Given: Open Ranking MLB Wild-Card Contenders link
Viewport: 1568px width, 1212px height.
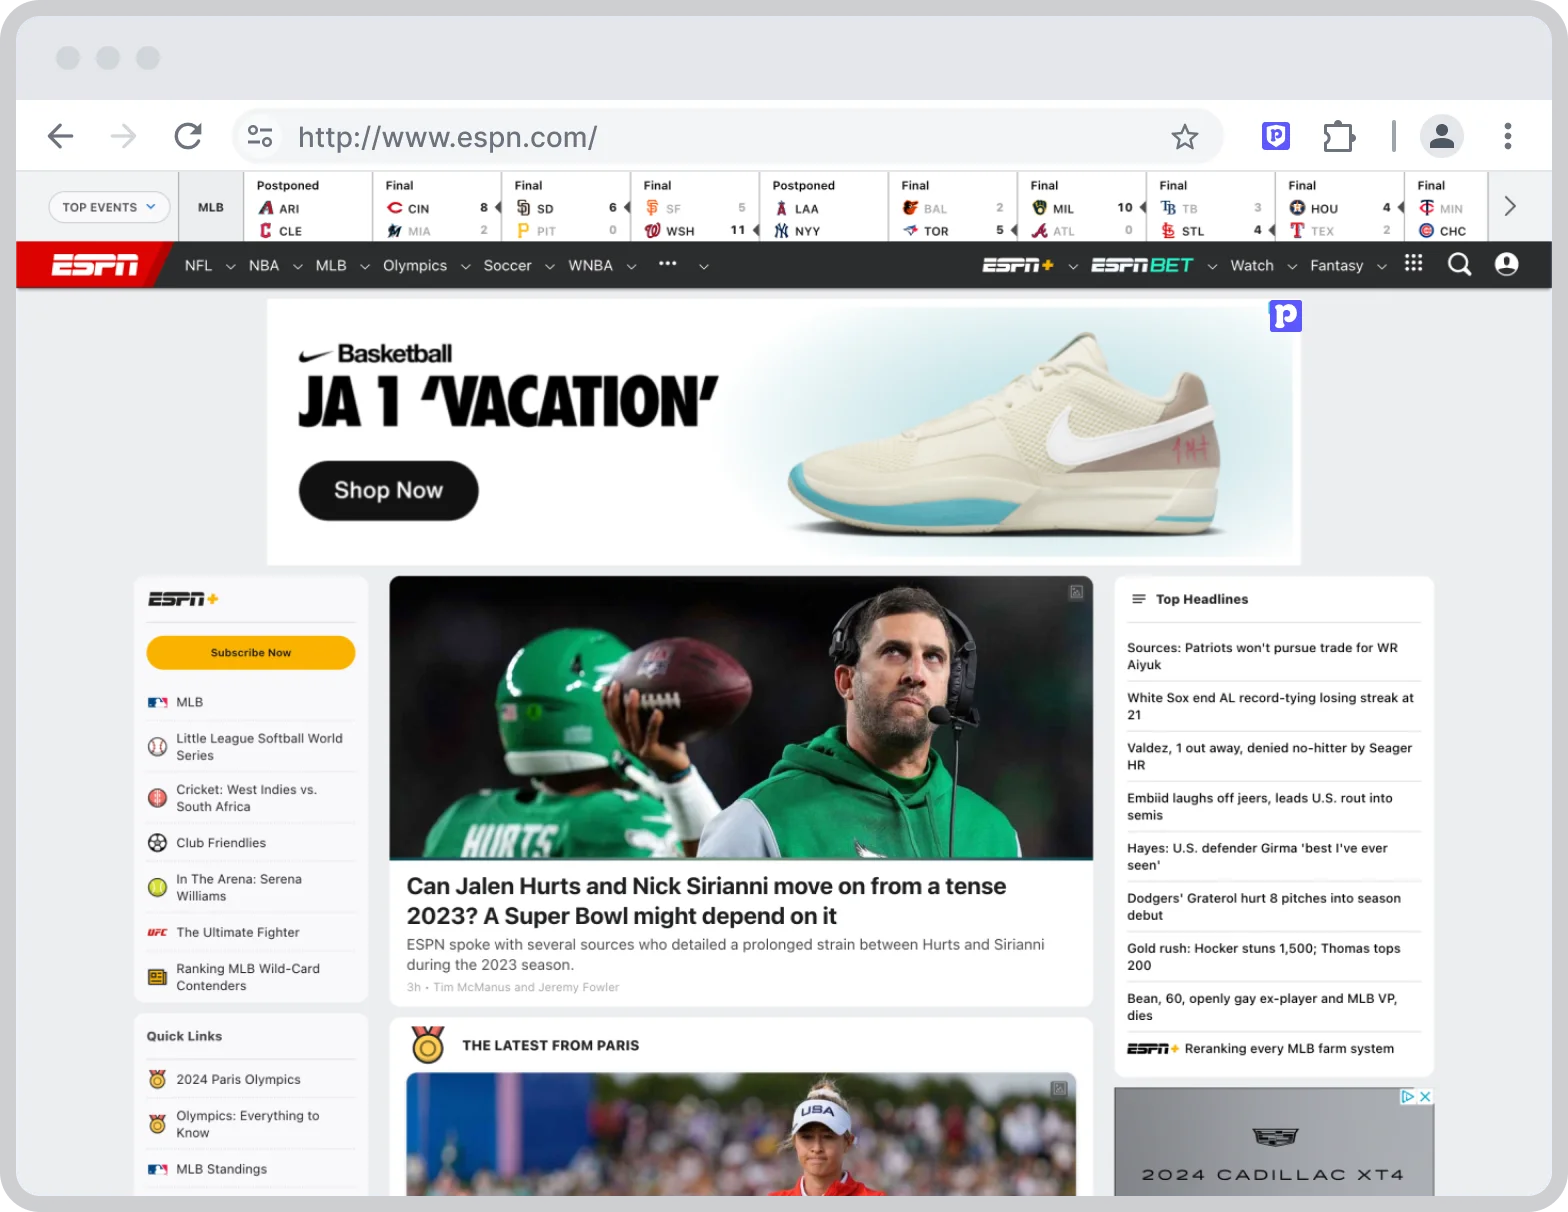Looking at the screenshot, I should click(x=248, y=977).
